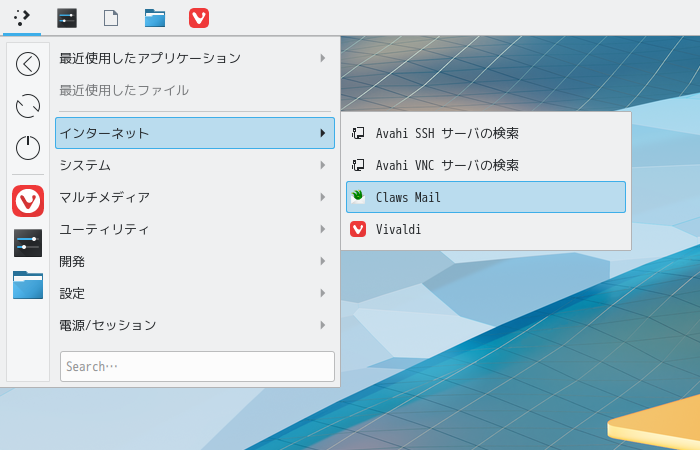This screenshot has height=450, width=700.
Task: Launch Vivaldi from the Internet submenu
Action: (486, 229)
